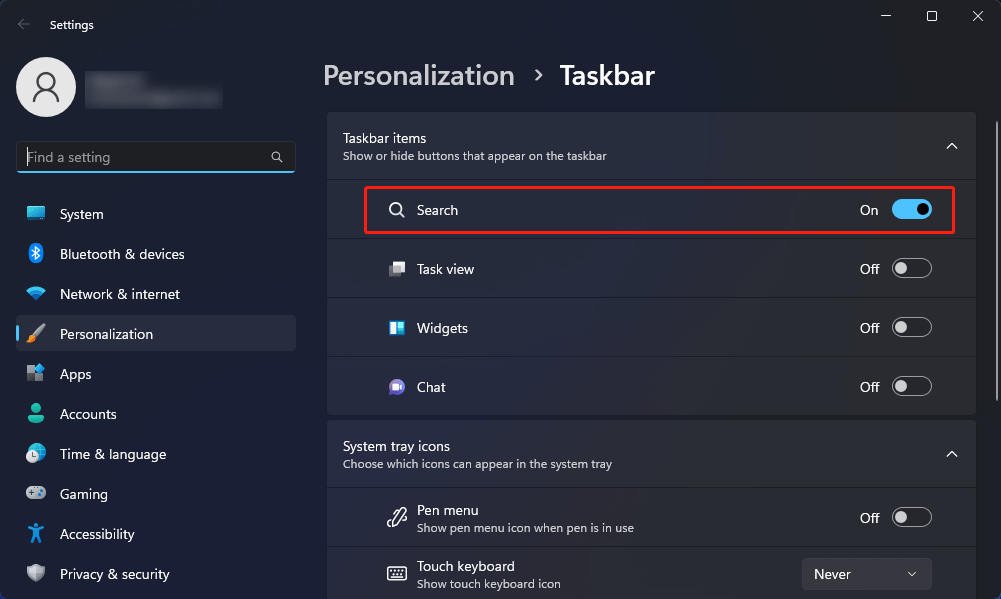Image resolution: width=1001 pixels, height=599 pixels.
Task: Turn off the Search toggle
Action: click(910, 209)
